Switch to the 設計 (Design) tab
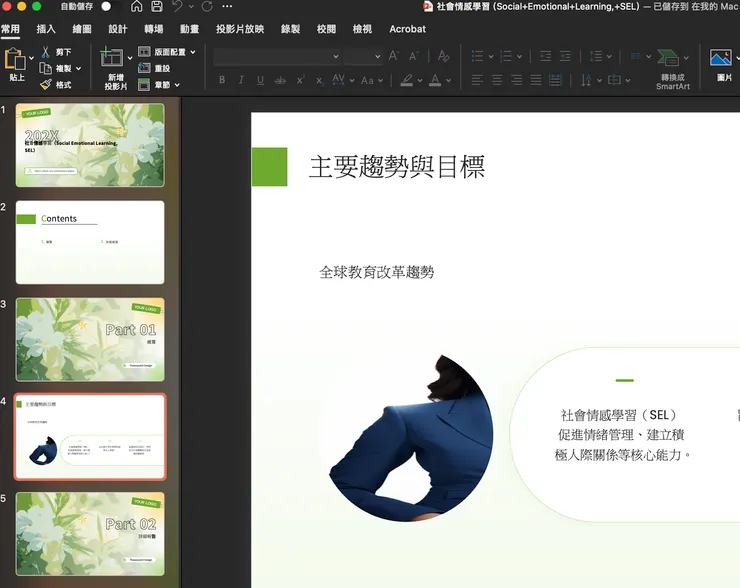This screenshot has height=588, width=740. pyautogui.click(x=118, y=29)
